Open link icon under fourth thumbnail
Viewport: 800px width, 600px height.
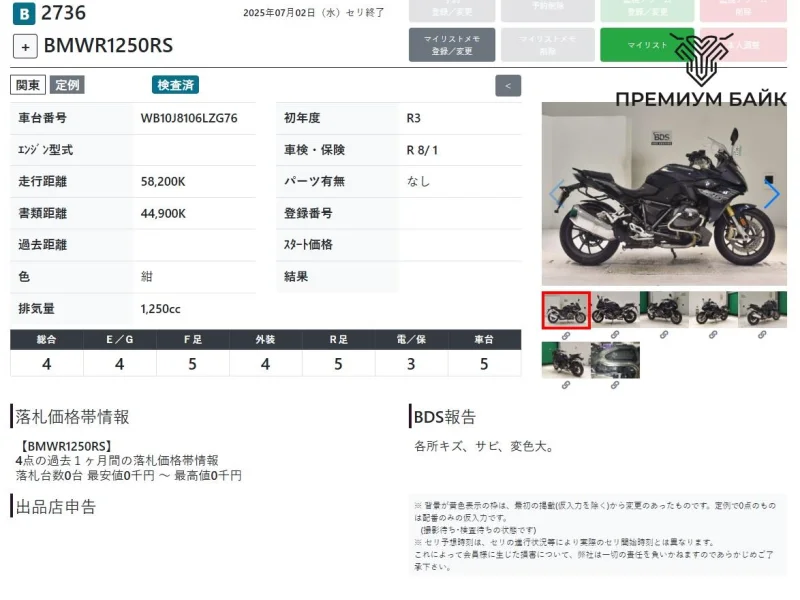(x=713, y=335)
